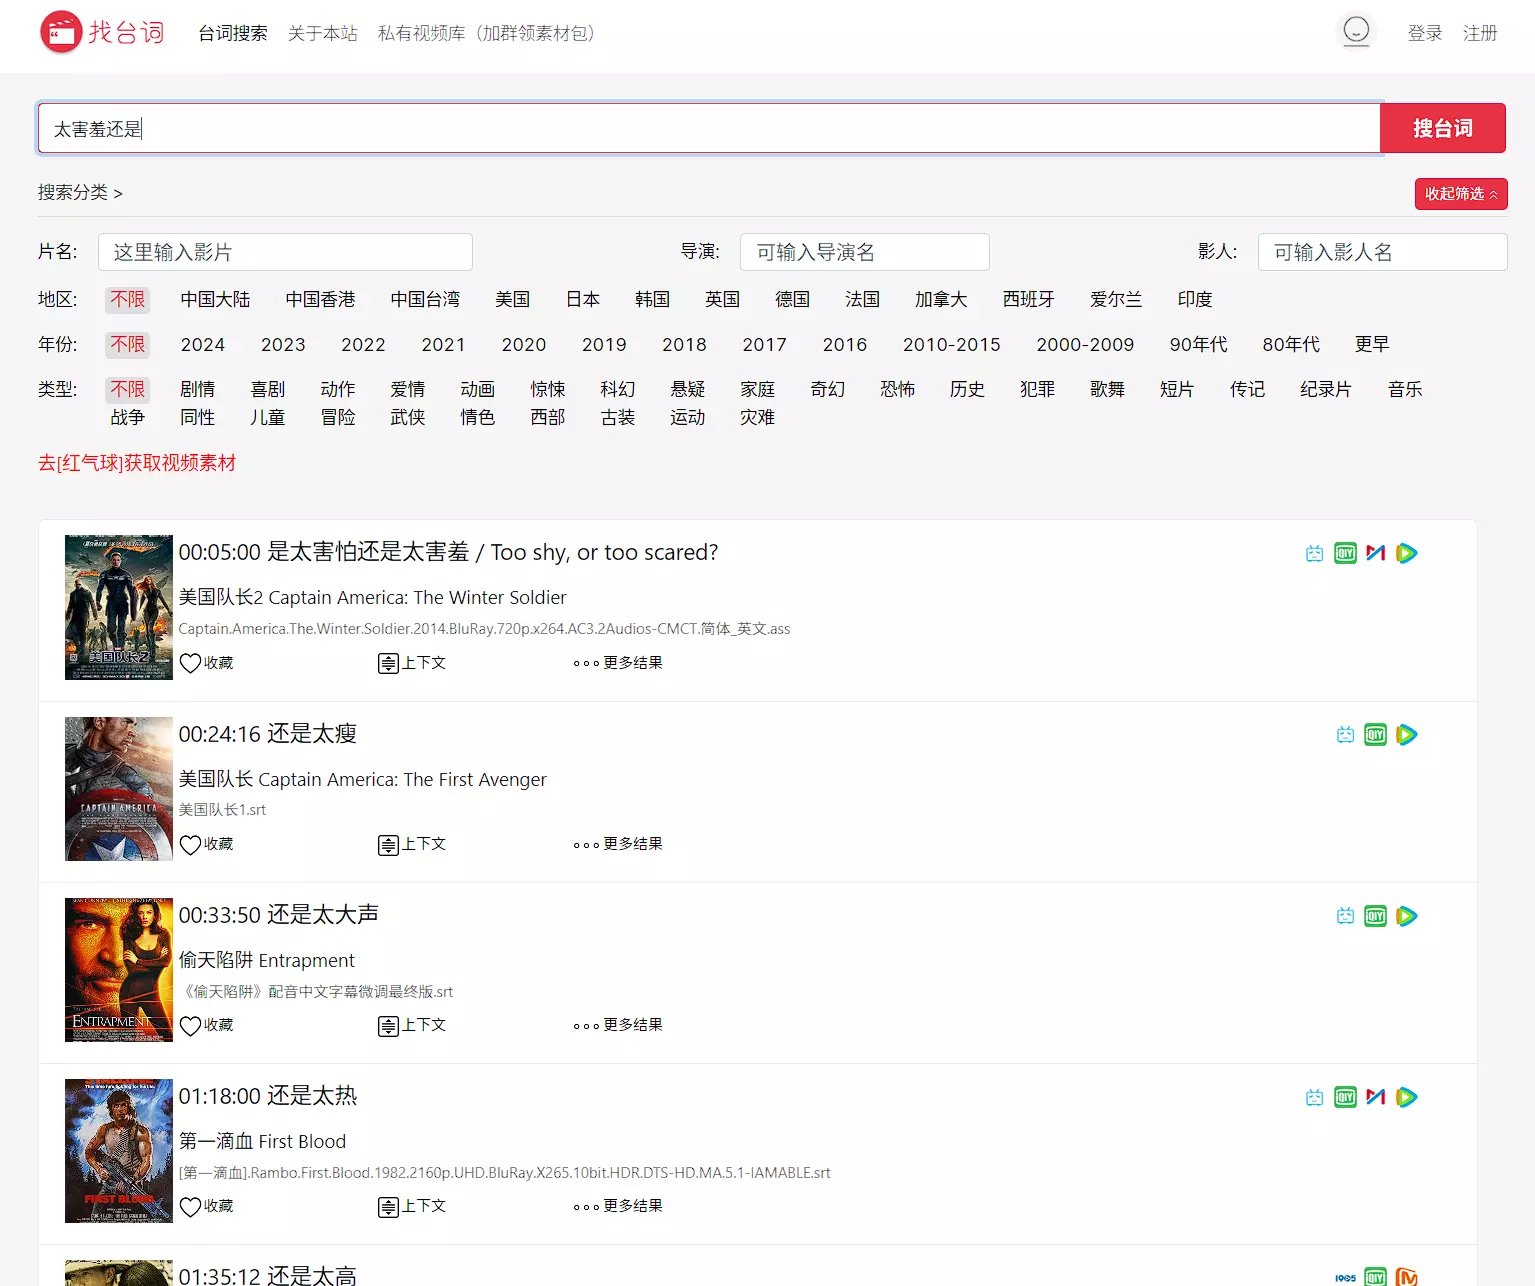Image resolution: width=1535 pixels, height=1286 pixels.
Task: Favorite the Captain America First Avenger result
Action: (206, 844)
